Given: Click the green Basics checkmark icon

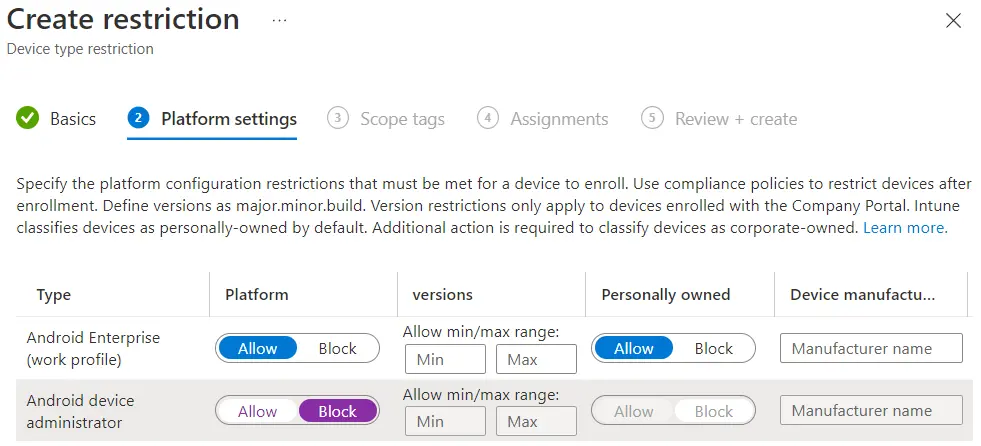Looking at the screenshot, I should (27, 118).
